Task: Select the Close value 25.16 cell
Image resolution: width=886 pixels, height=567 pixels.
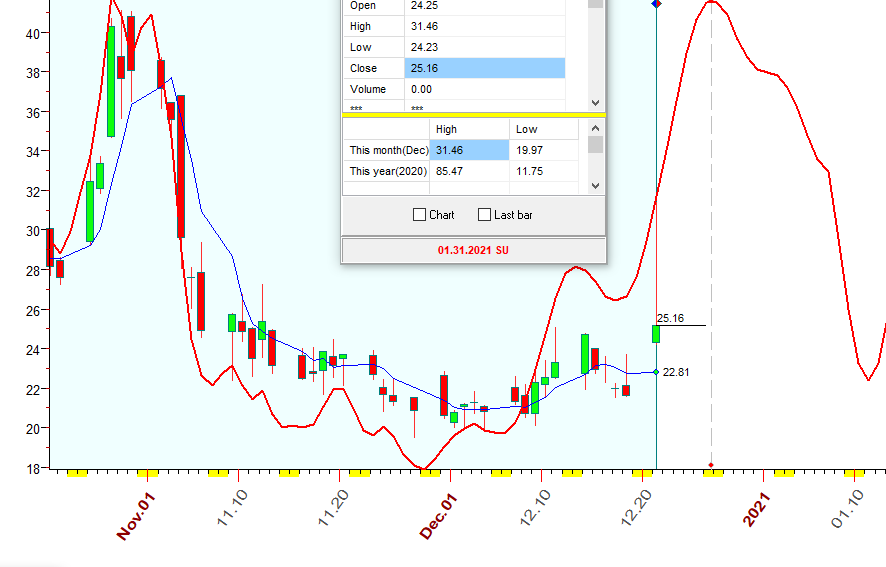Action: [x=485, y=68]
